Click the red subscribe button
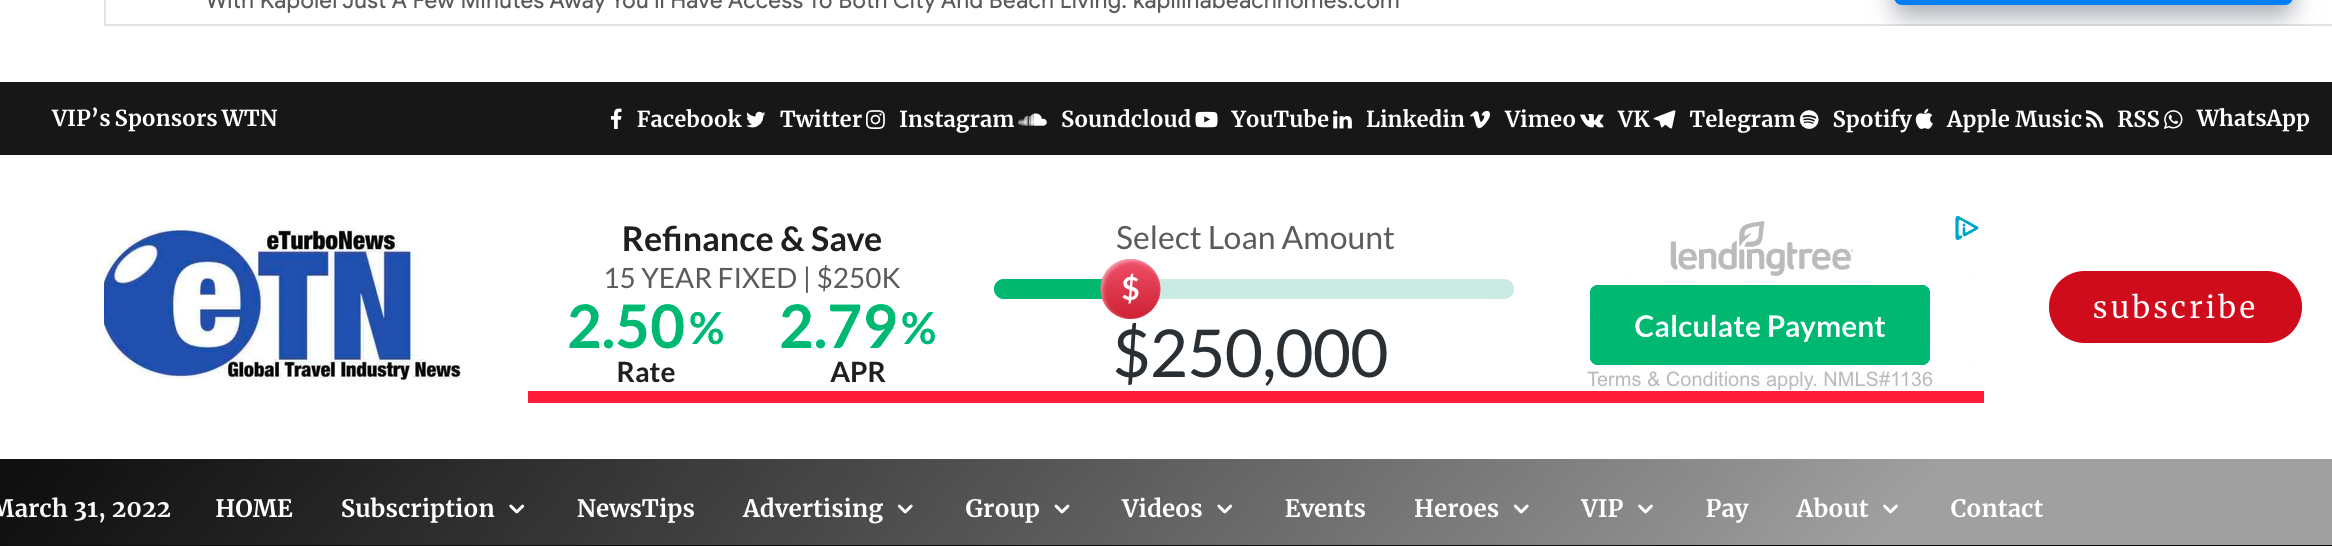 [x=2175, y=307]
